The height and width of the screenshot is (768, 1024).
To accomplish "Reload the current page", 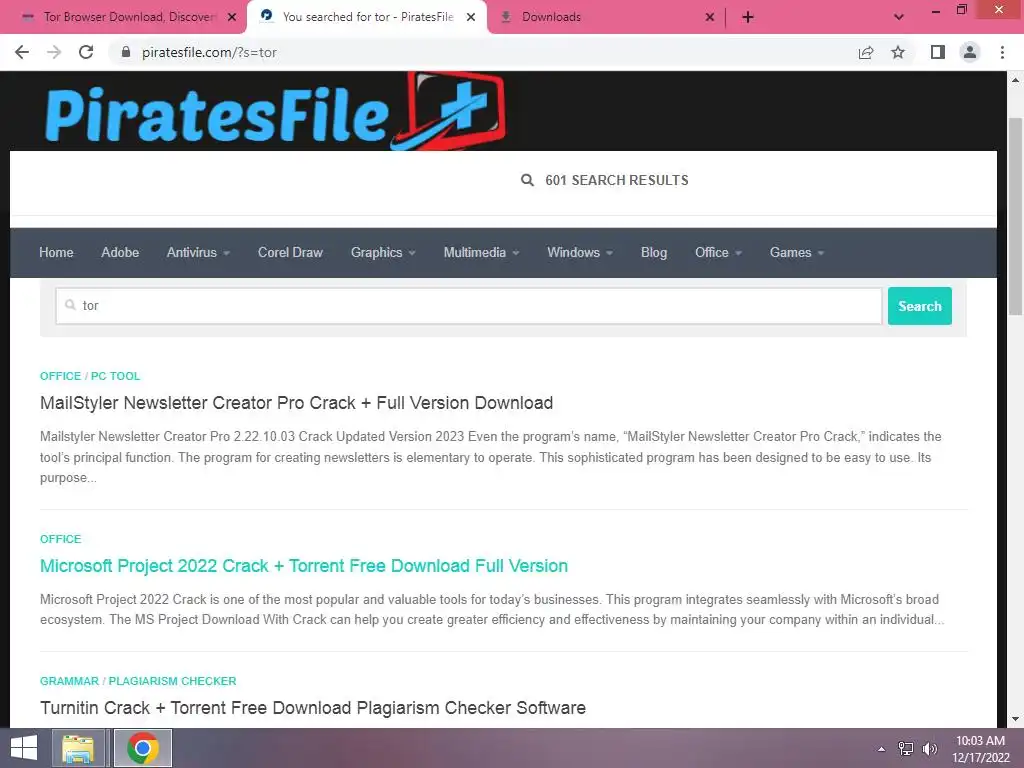I will coord(86,52).
